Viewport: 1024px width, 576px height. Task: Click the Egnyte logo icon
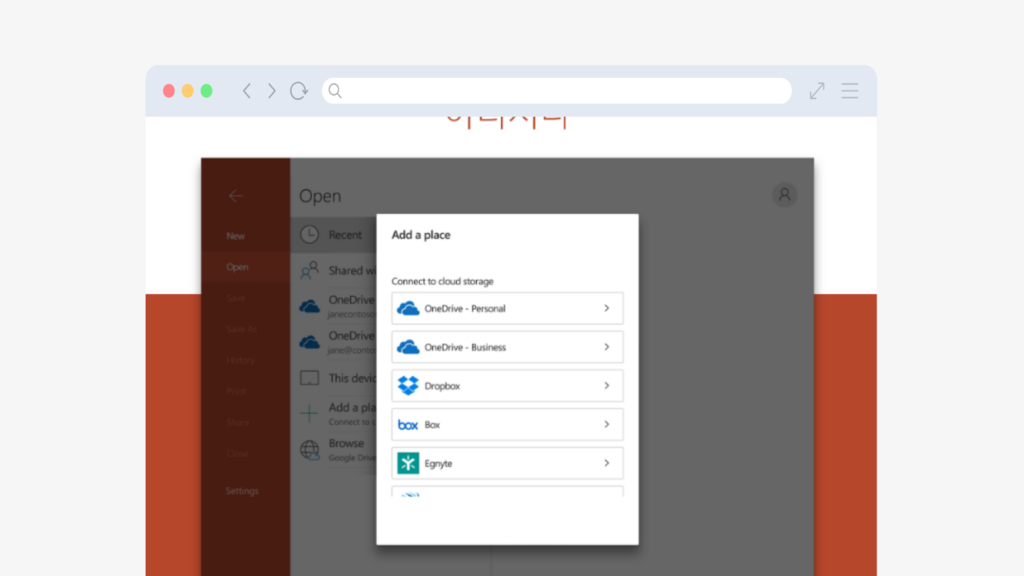tap(408, 463)
